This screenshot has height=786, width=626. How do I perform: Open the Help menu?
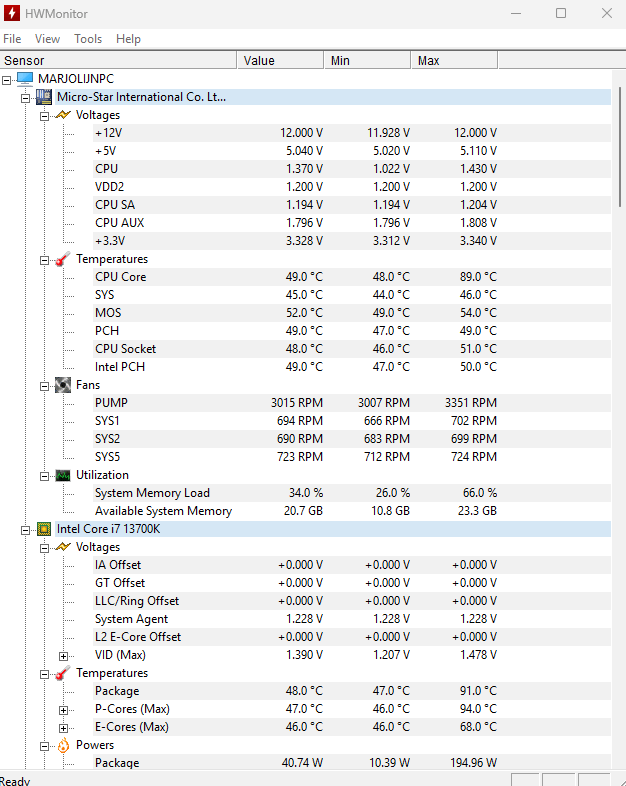(x=128, y=39)
